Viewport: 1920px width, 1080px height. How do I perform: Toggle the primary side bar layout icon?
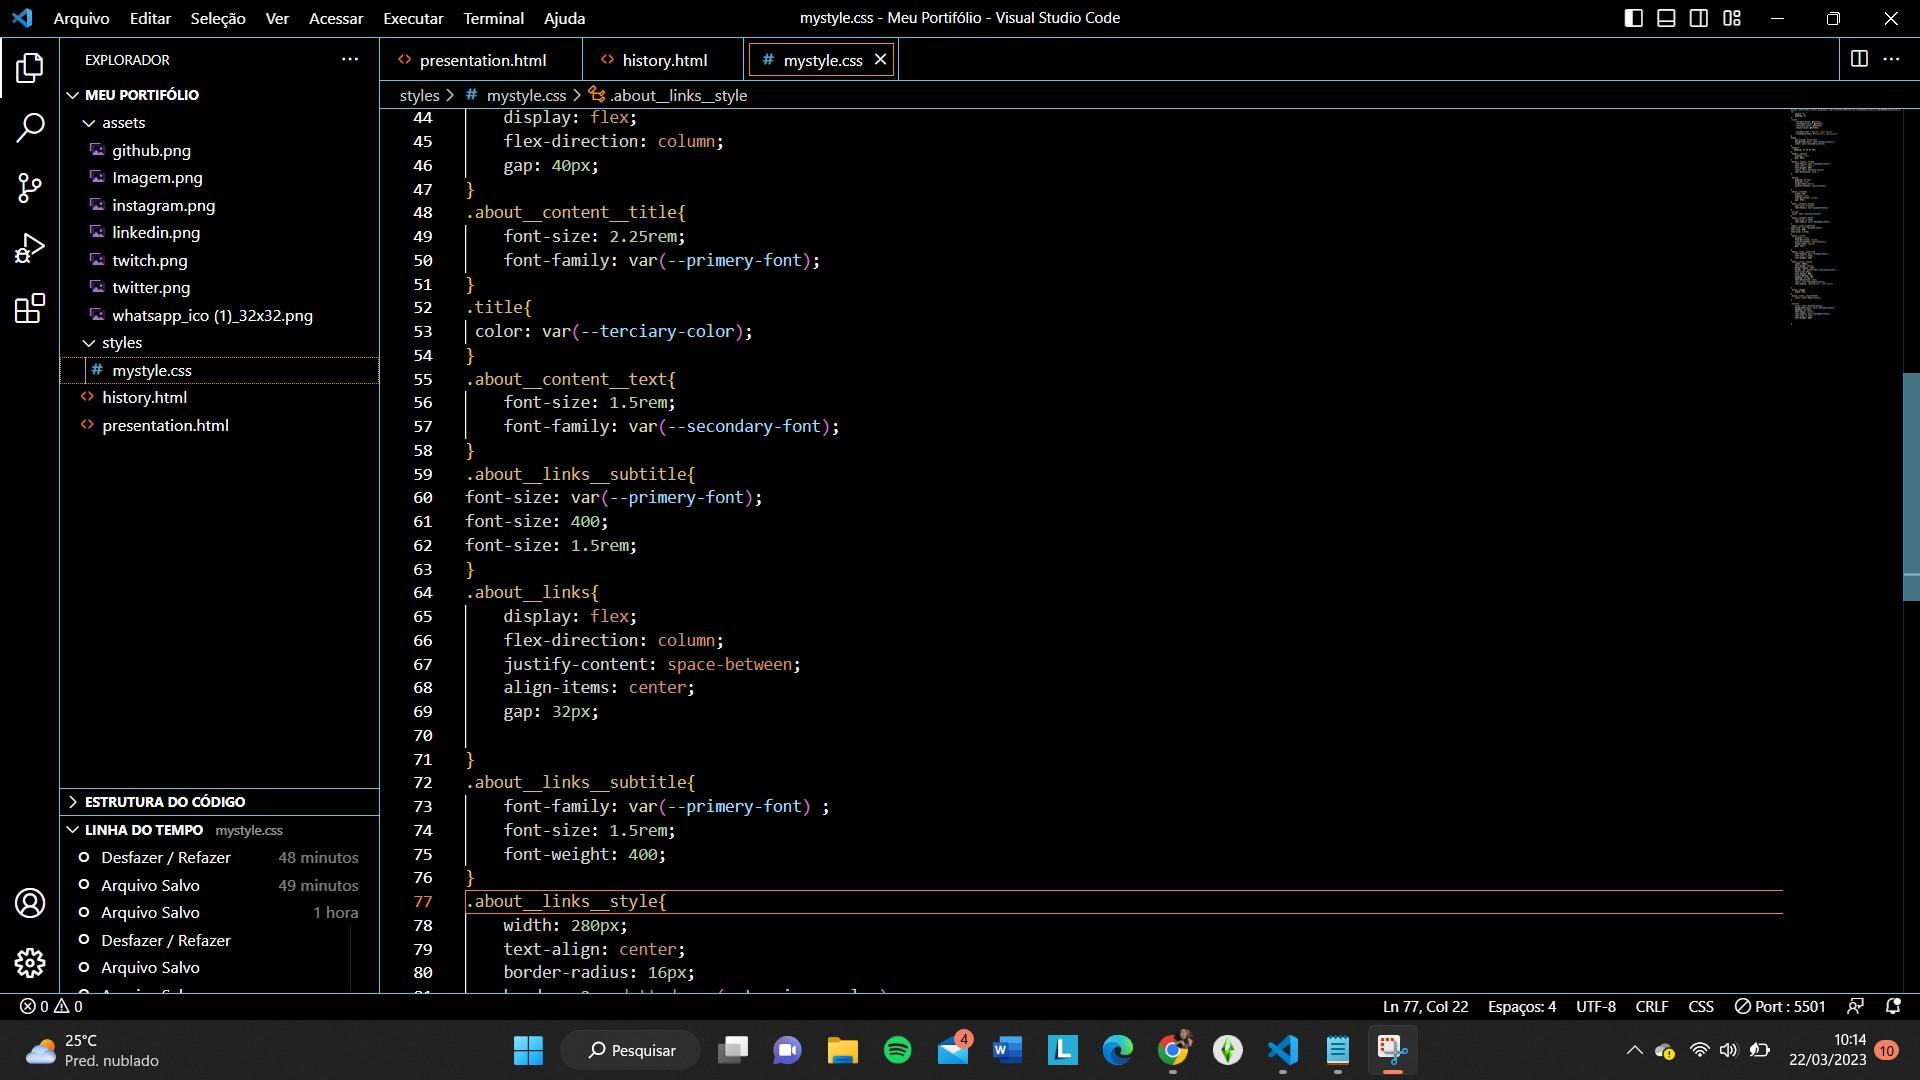pyautogui.click(x=1633, y=18)
